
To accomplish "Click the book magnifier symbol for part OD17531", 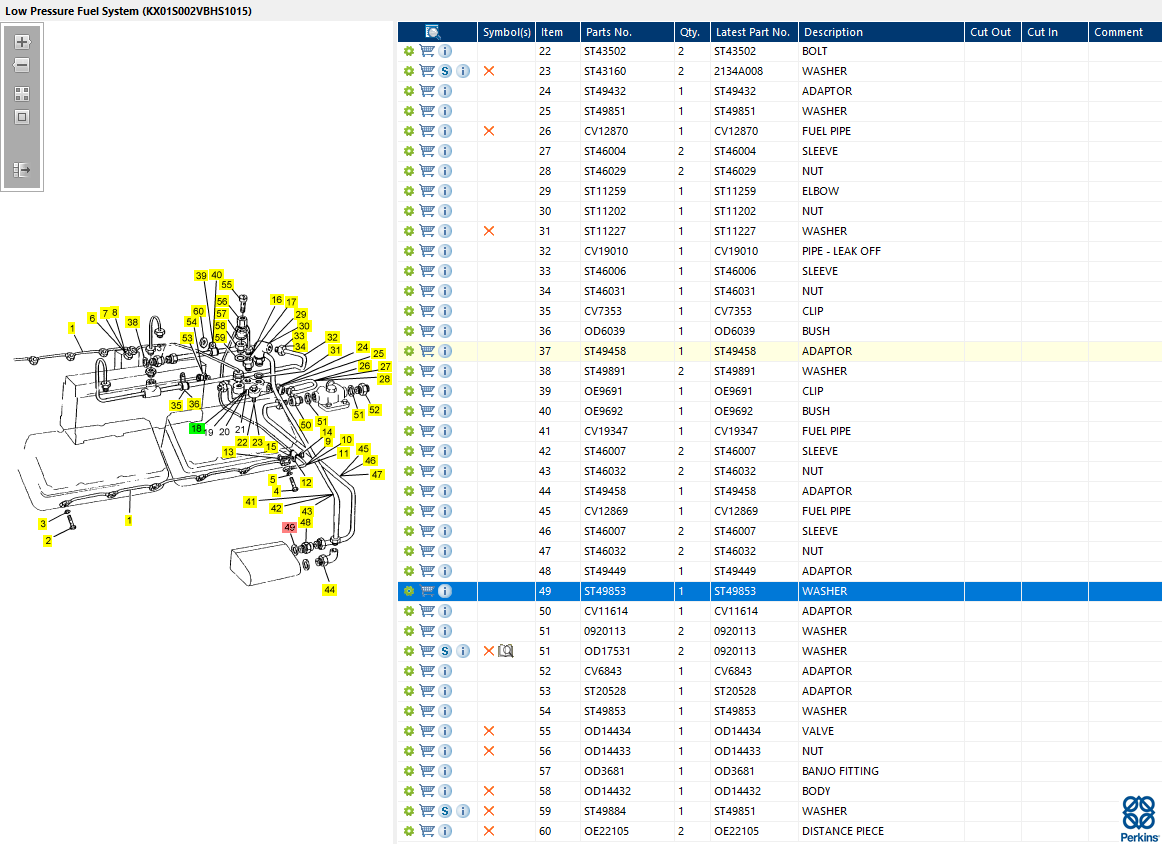I will [x=506, y=651].
